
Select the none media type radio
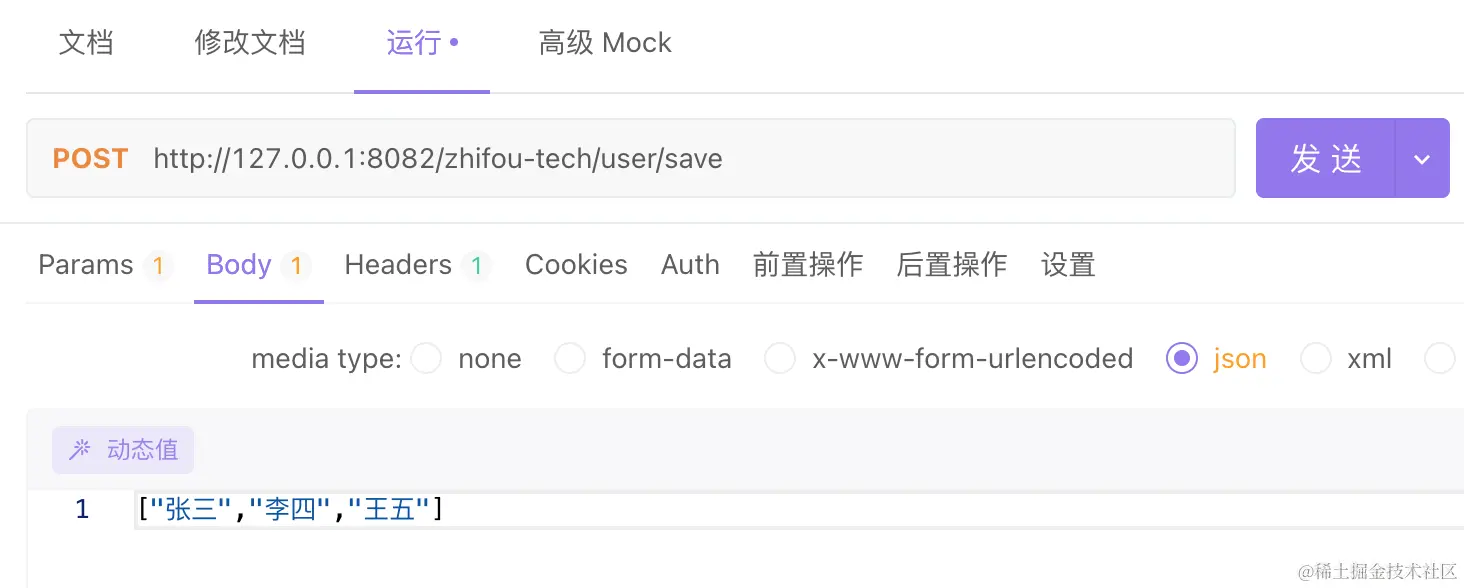426,359
